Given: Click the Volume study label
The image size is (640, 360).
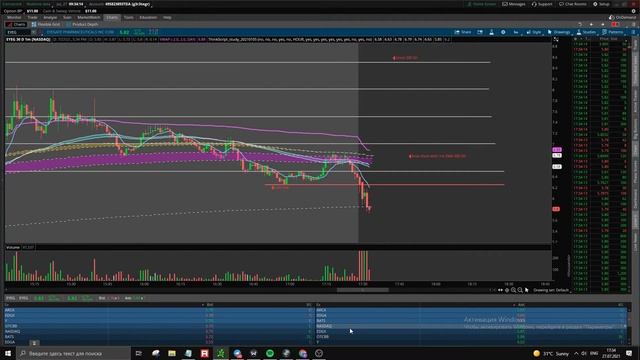Looking at the screenshot, I should click(13, 247).
